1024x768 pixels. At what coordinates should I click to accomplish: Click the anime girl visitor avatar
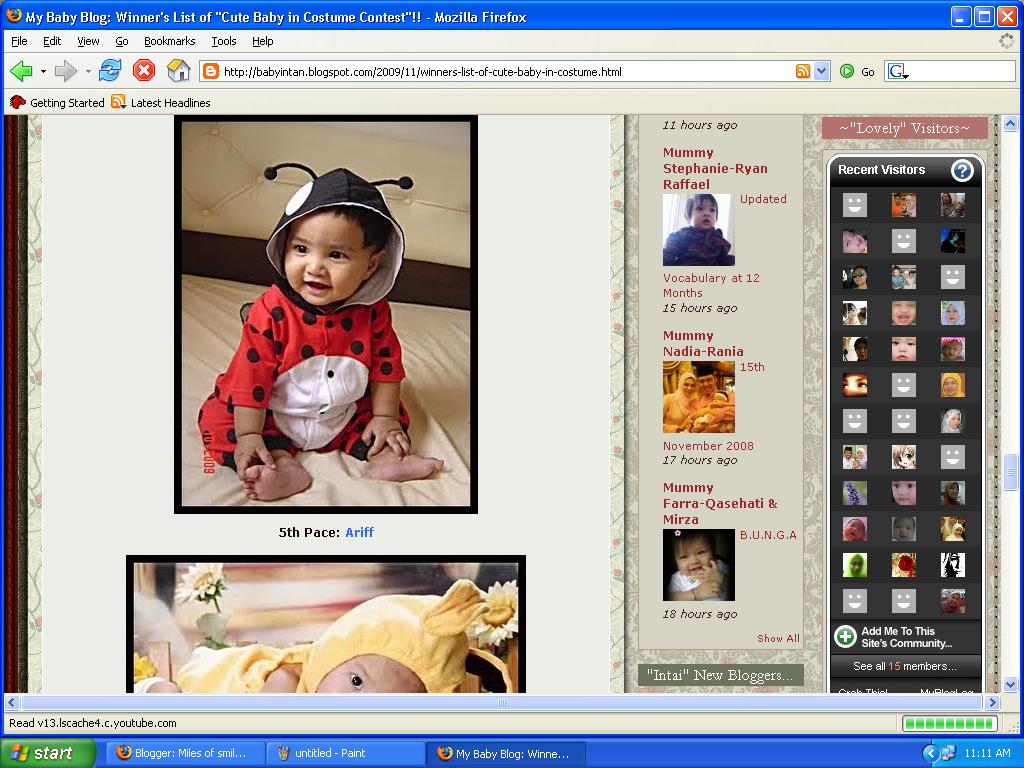pyautogui.click(x=904, y=457)
